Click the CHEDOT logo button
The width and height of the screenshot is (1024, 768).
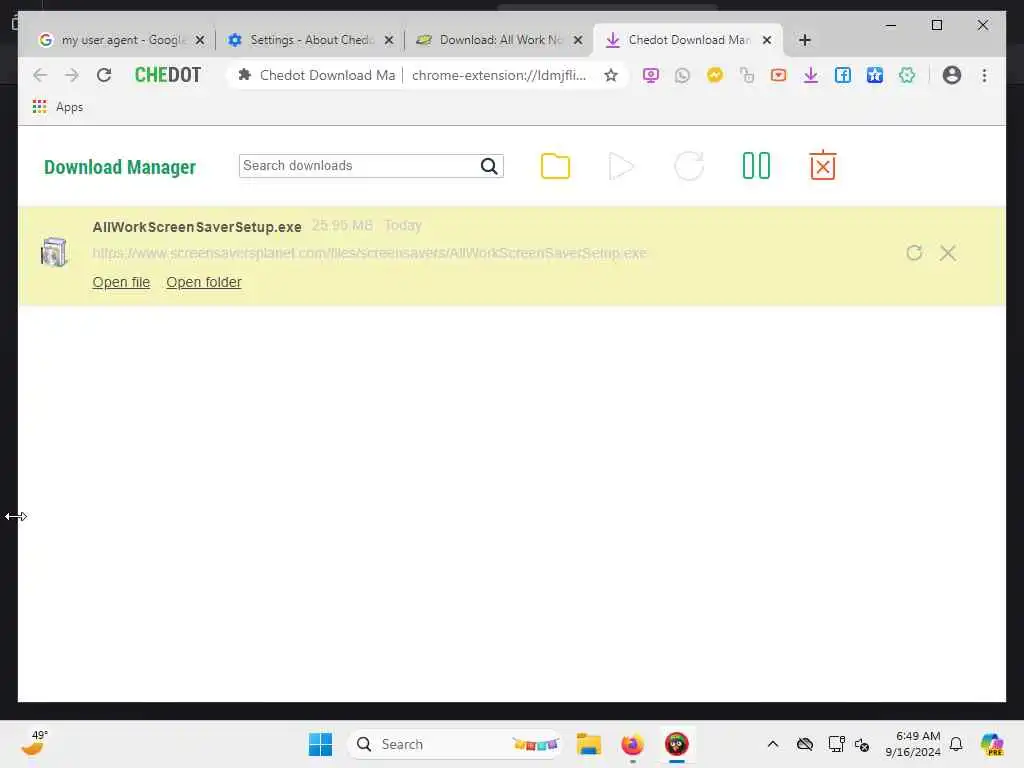(x=168, y=75)
